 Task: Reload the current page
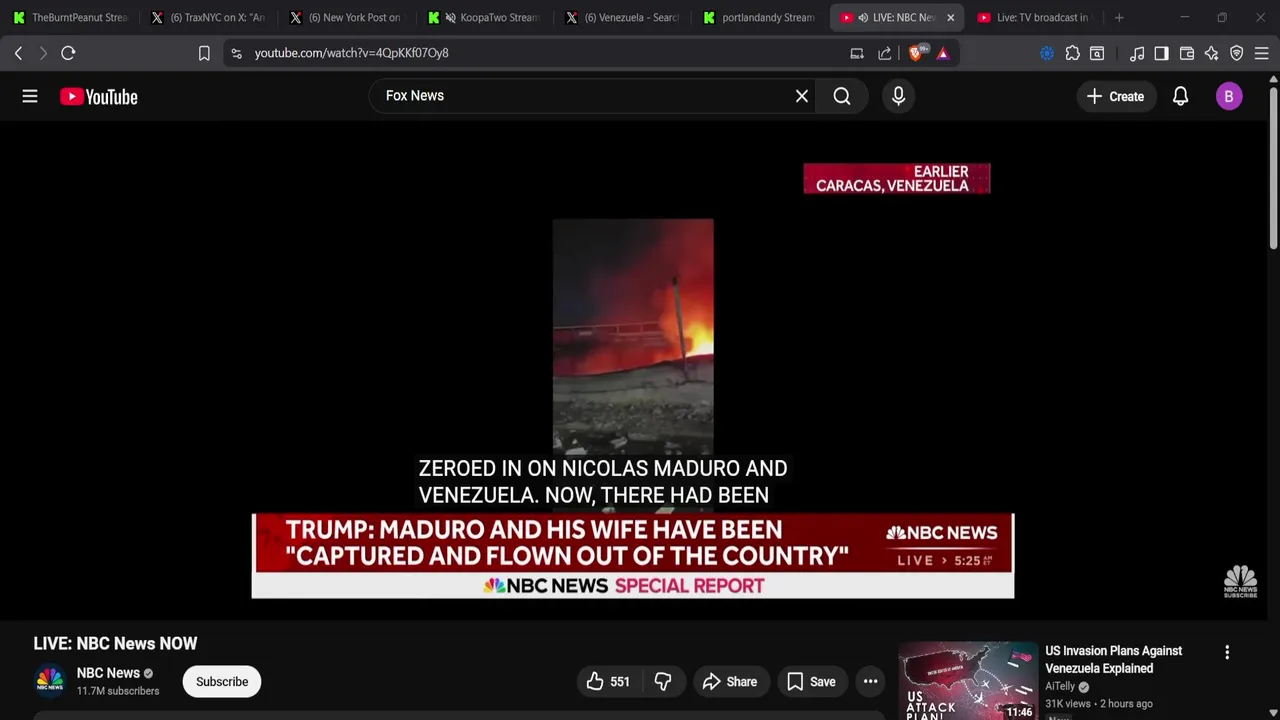(x=68, y=53)
